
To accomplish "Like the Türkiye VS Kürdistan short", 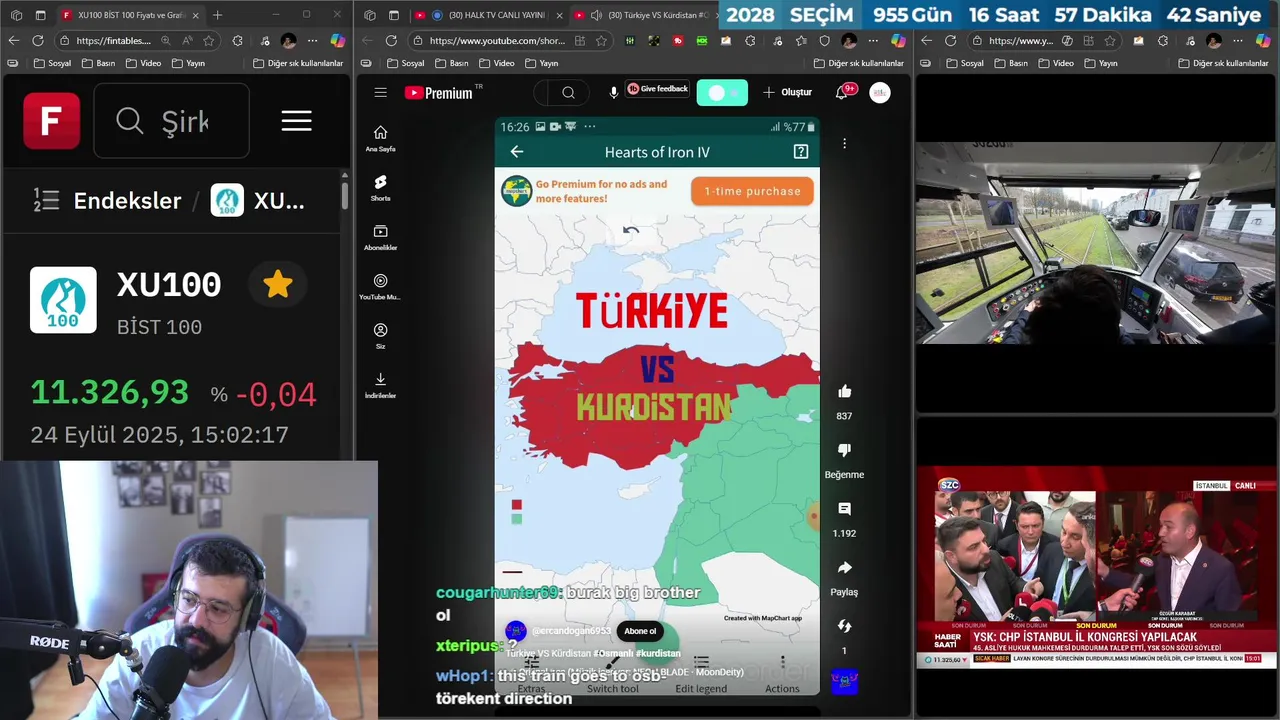I will point(844,392).
